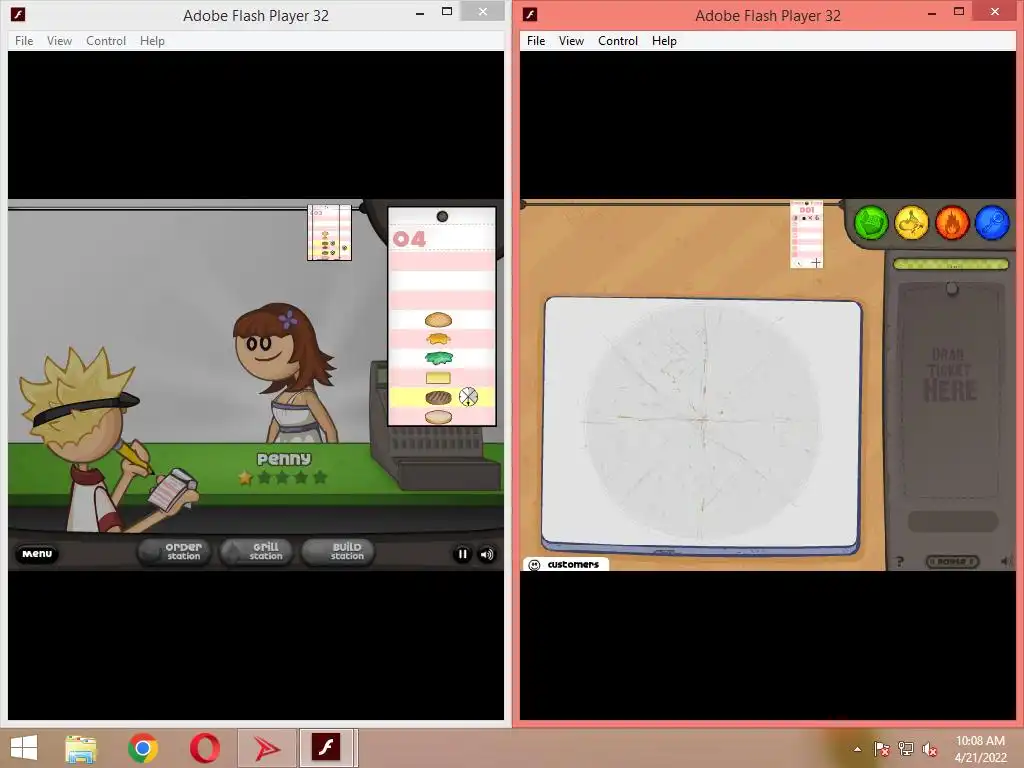The image size is (1024, 768).
Task: Click the Pause button in pizza game
Action: 952,561
